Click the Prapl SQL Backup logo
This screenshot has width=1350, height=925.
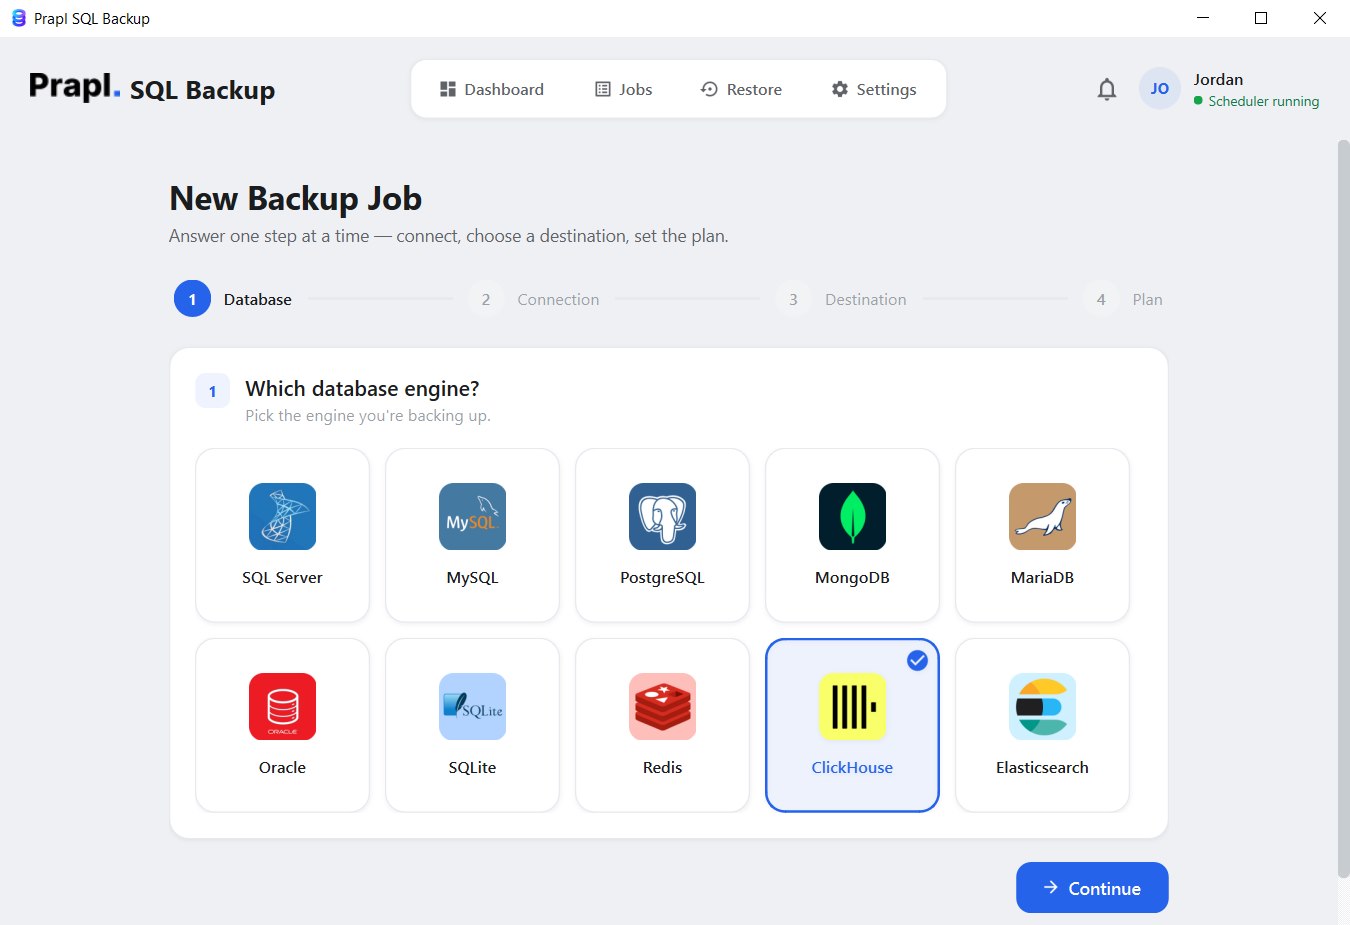click(152, 88)
